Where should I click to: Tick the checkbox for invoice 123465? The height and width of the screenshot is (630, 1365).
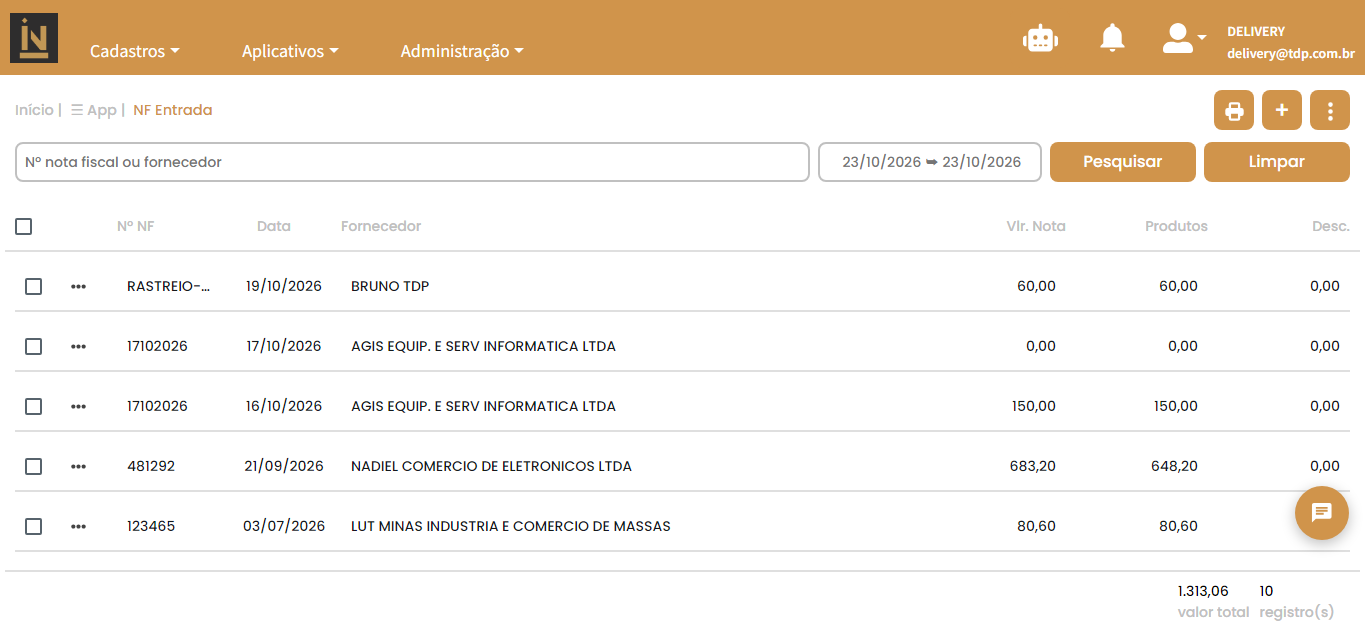[33, 527]
